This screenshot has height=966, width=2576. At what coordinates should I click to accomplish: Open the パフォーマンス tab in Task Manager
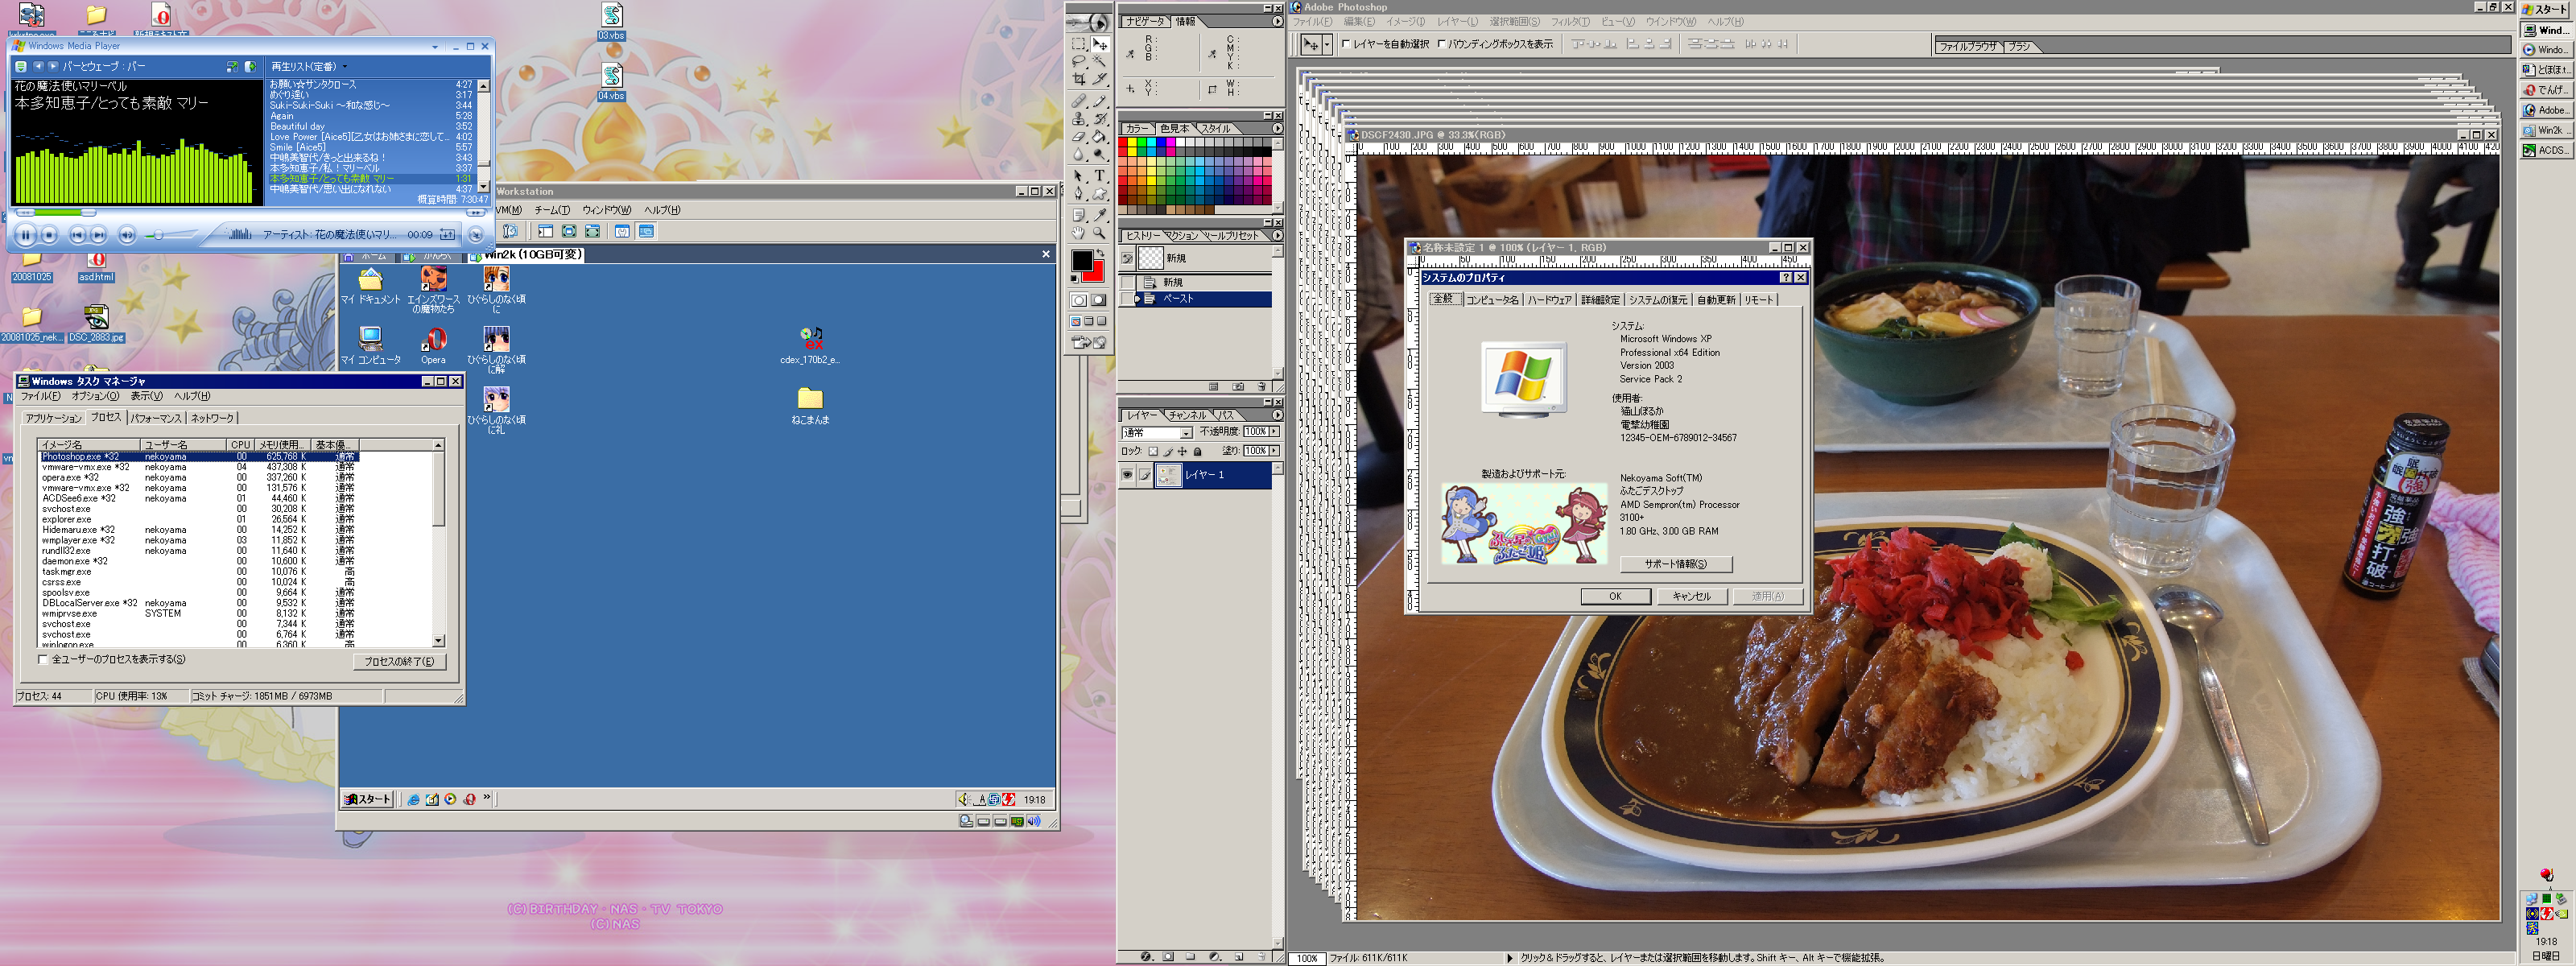tap(156, 418)
